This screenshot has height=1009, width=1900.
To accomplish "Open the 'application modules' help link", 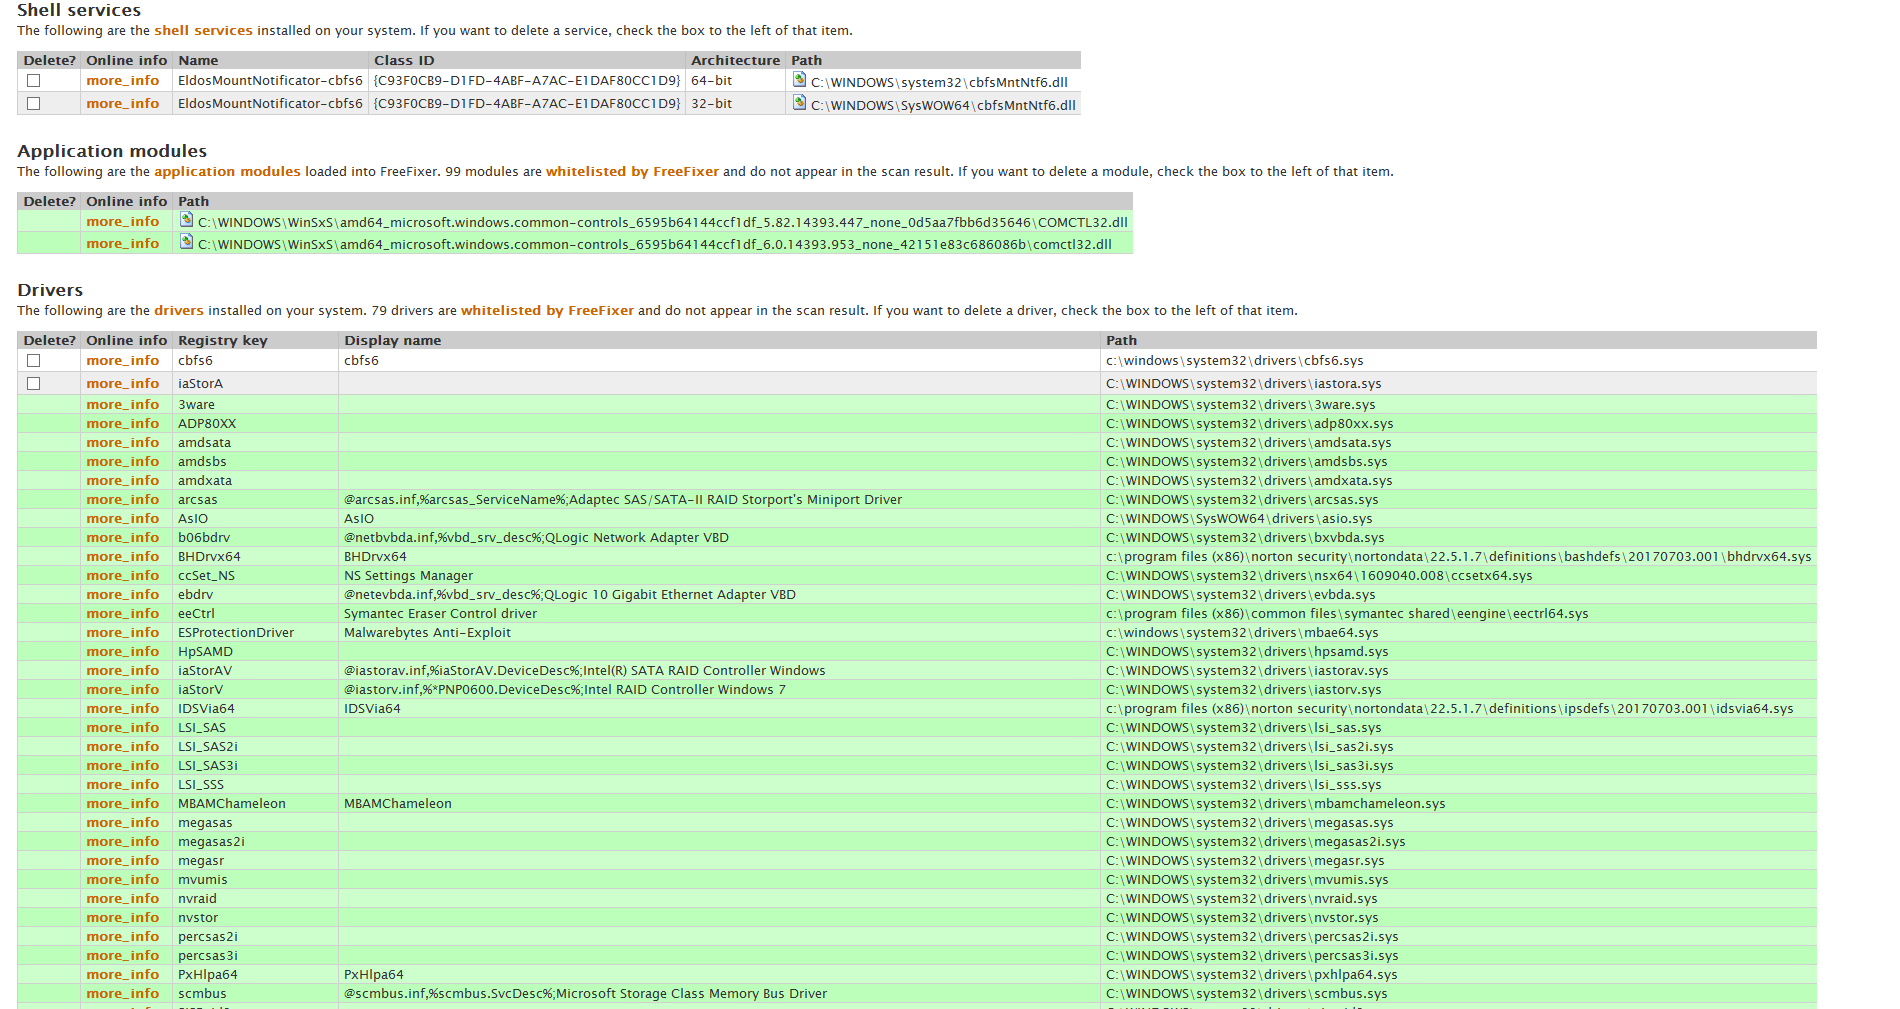I will pos(227,172).
